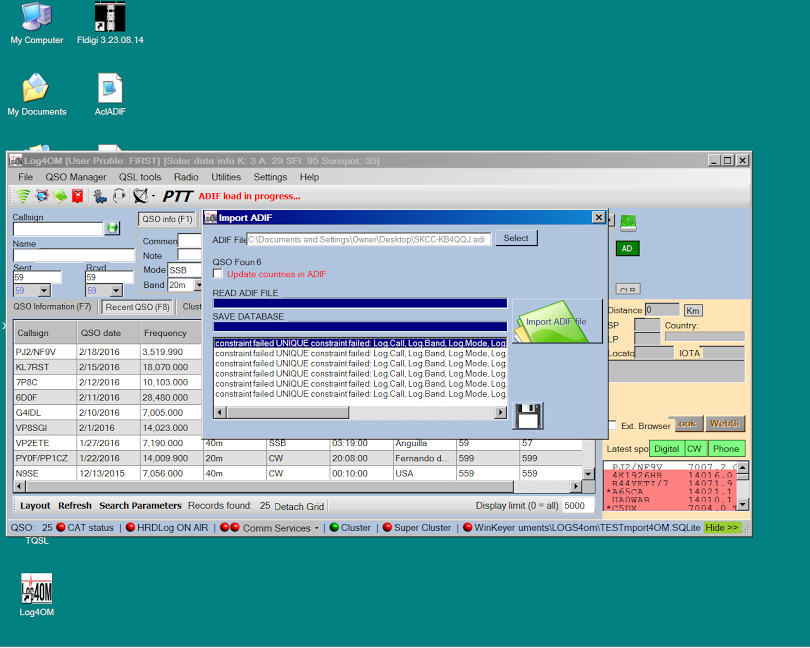
Task: Click the green AD indicator button
Action: [627, 249]
